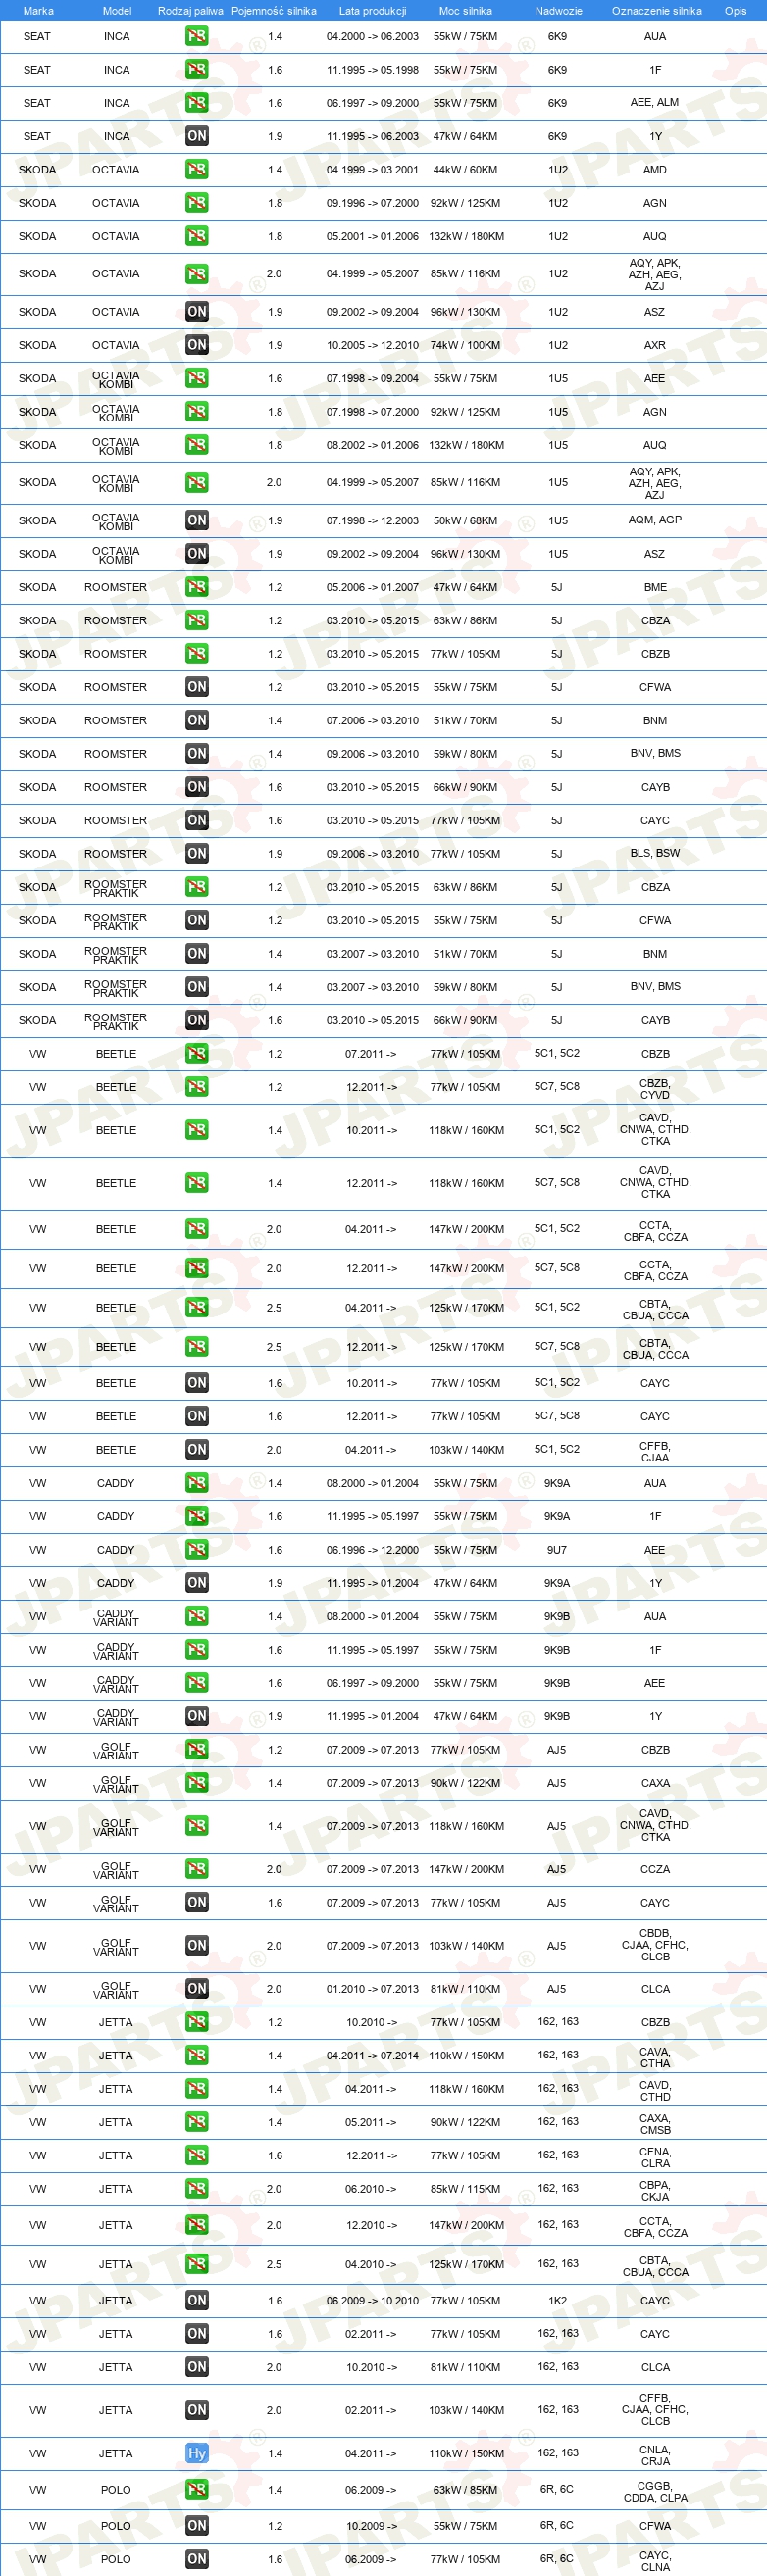The width and height of the screenshot is (767, 2576).
Task: Click engine codes CBDB, CJAA, CFHC, CLCB
Action: point(655,1945)
